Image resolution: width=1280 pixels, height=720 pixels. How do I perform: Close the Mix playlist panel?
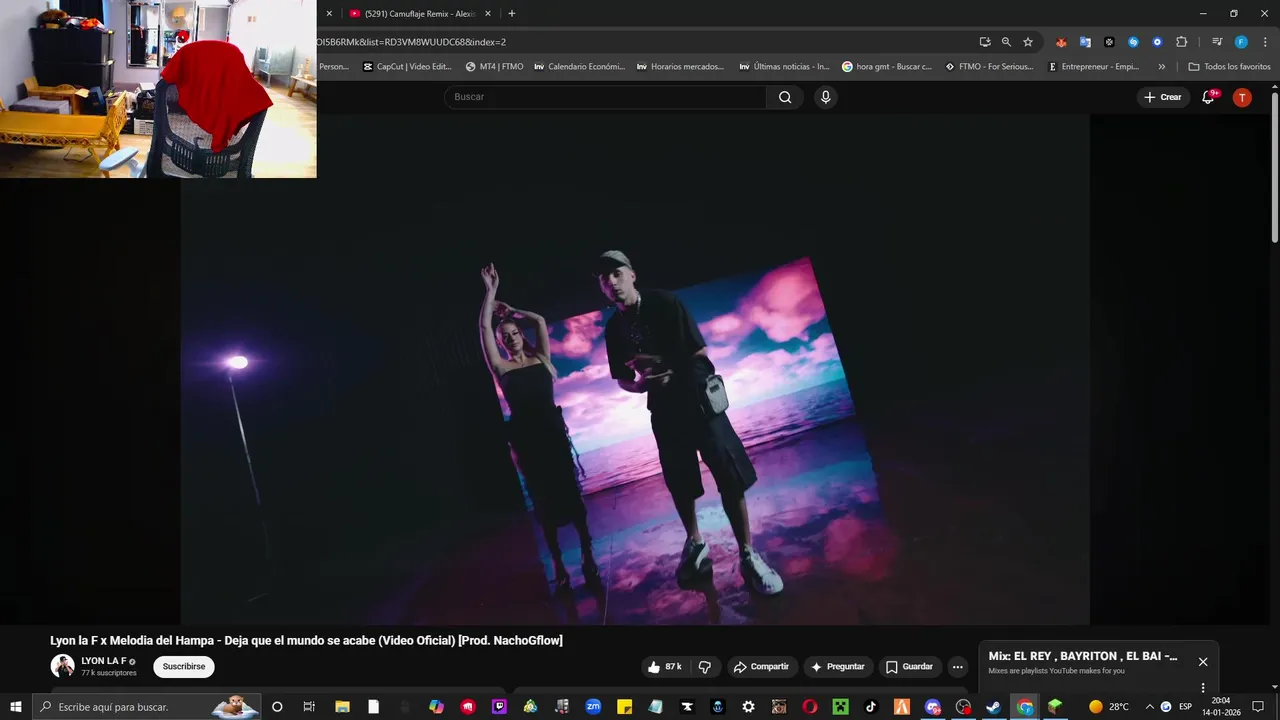(1203, 662)
